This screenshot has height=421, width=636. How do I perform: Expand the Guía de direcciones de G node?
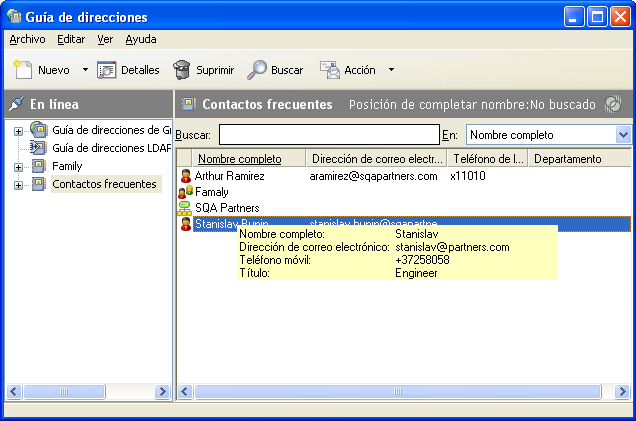coord(18,131)
